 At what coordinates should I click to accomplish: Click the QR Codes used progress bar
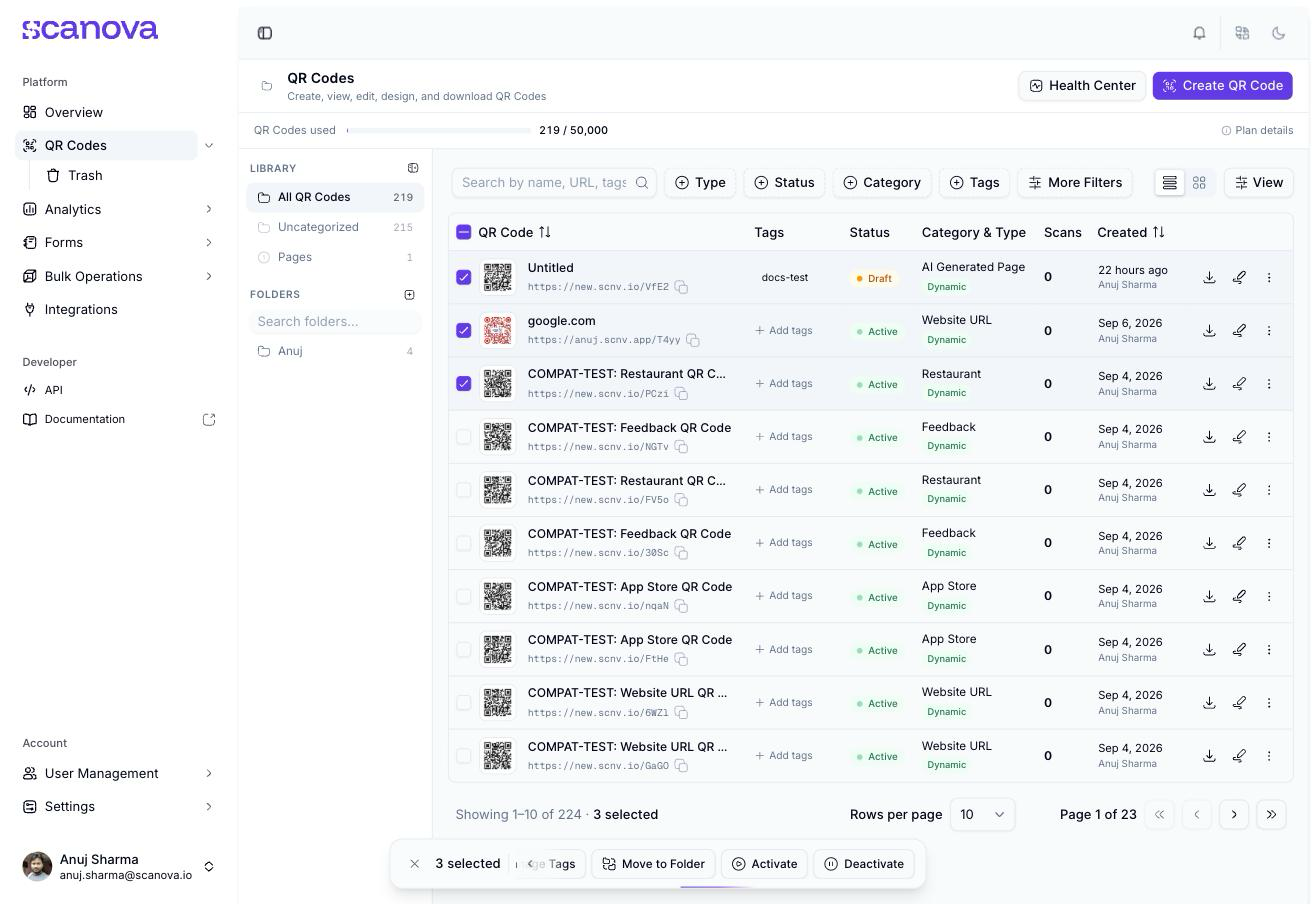439,130
